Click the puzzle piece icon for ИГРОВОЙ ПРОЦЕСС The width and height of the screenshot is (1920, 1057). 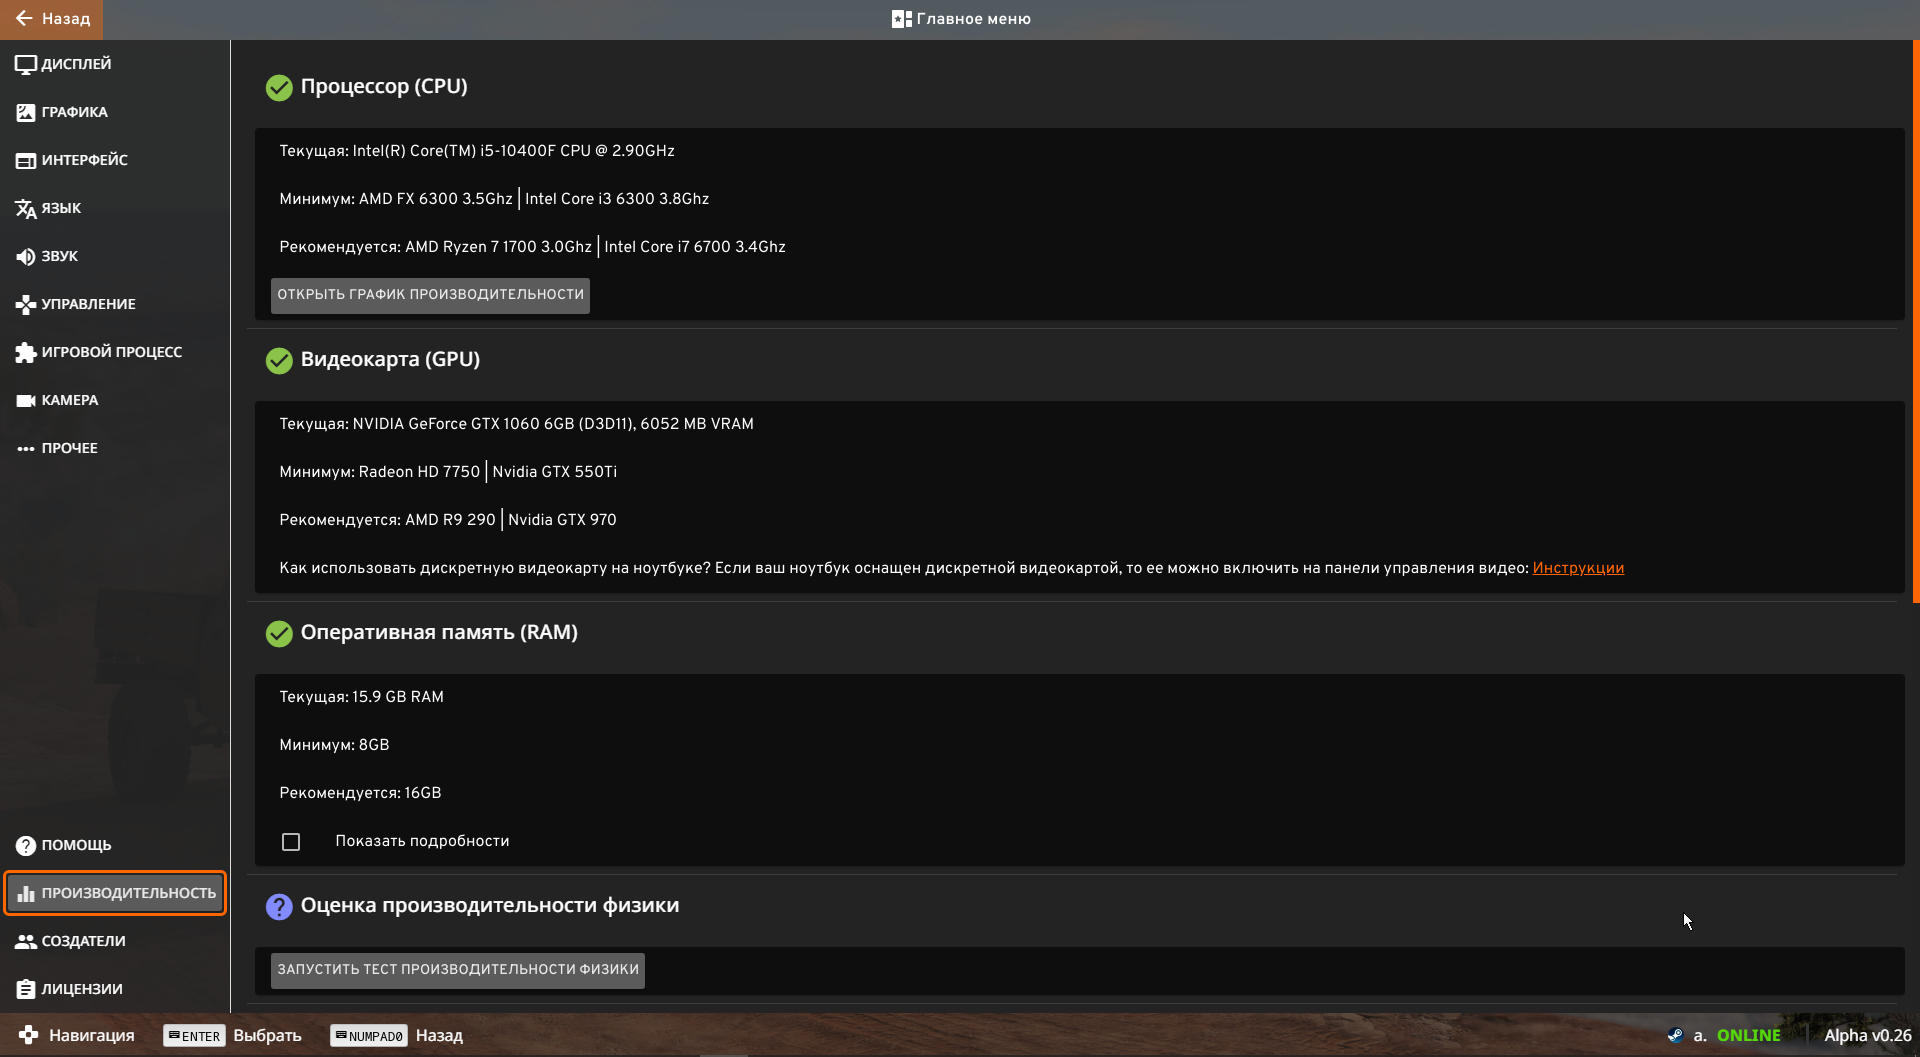pos(26,353)
